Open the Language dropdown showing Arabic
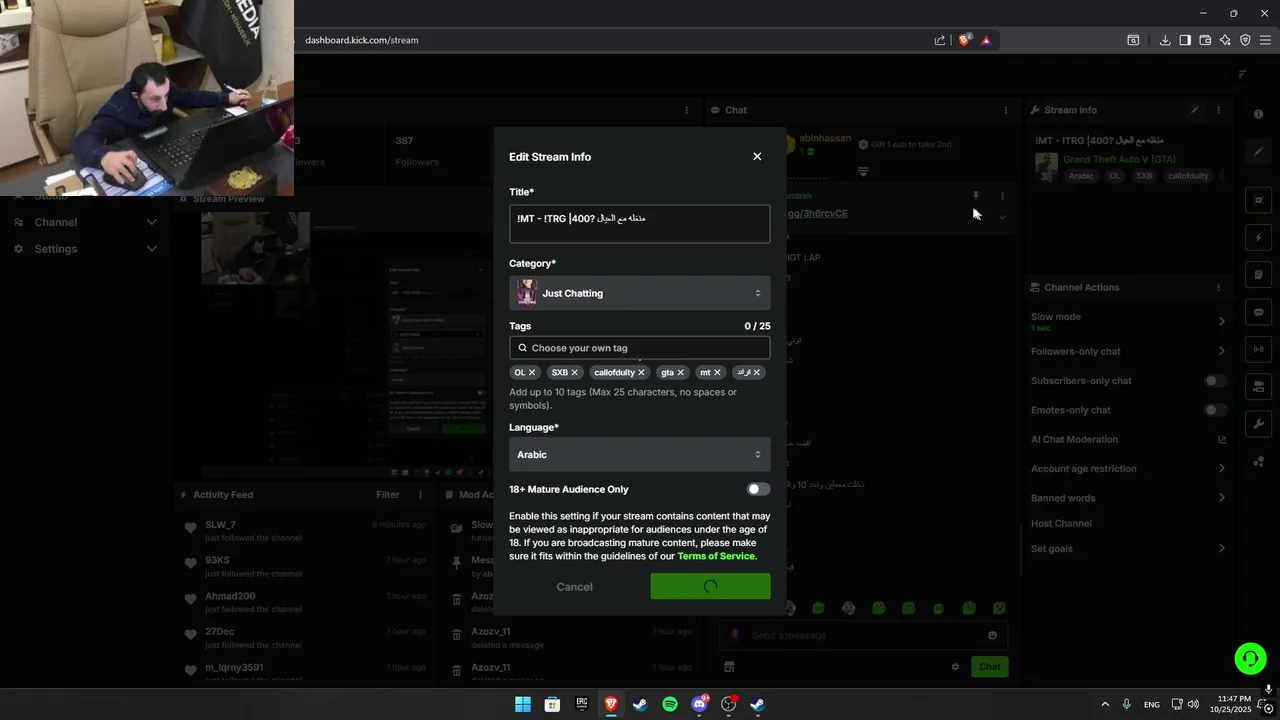1280x720 pixels. click(640, 454)
